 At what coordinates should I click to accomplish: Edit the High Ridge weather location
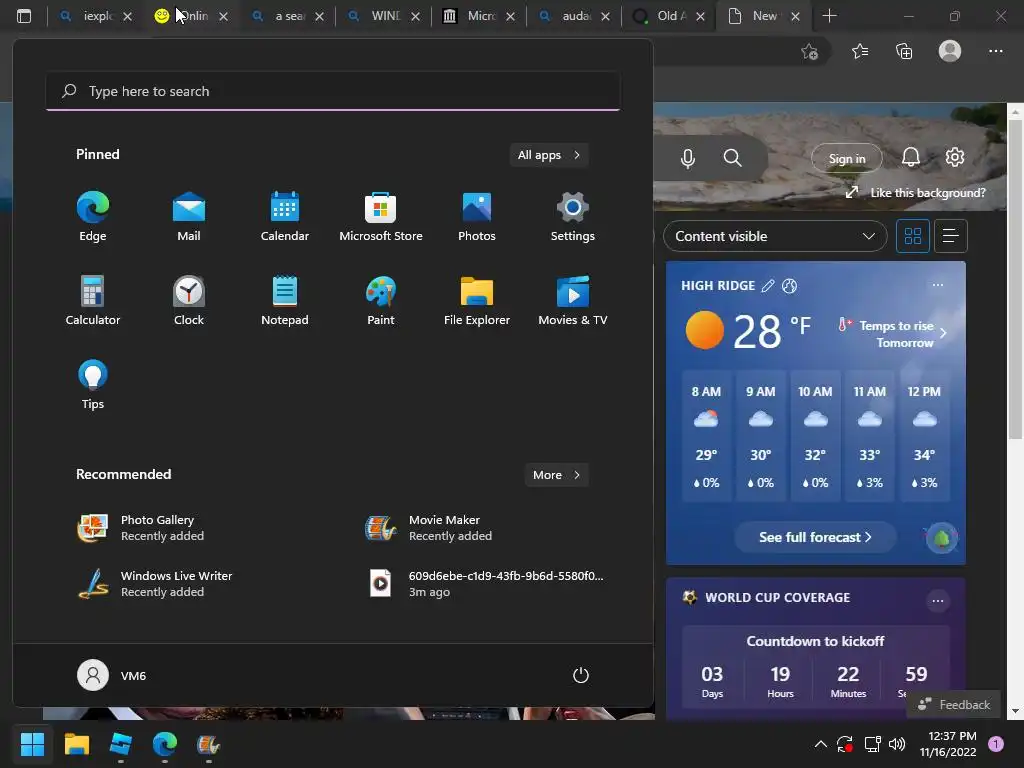tap(768, 286)
